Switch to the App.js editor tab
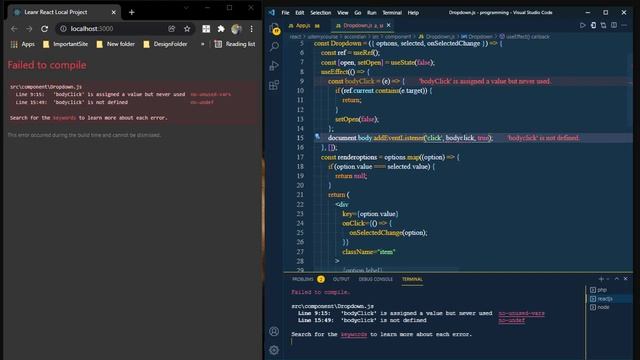 point(304,25)
